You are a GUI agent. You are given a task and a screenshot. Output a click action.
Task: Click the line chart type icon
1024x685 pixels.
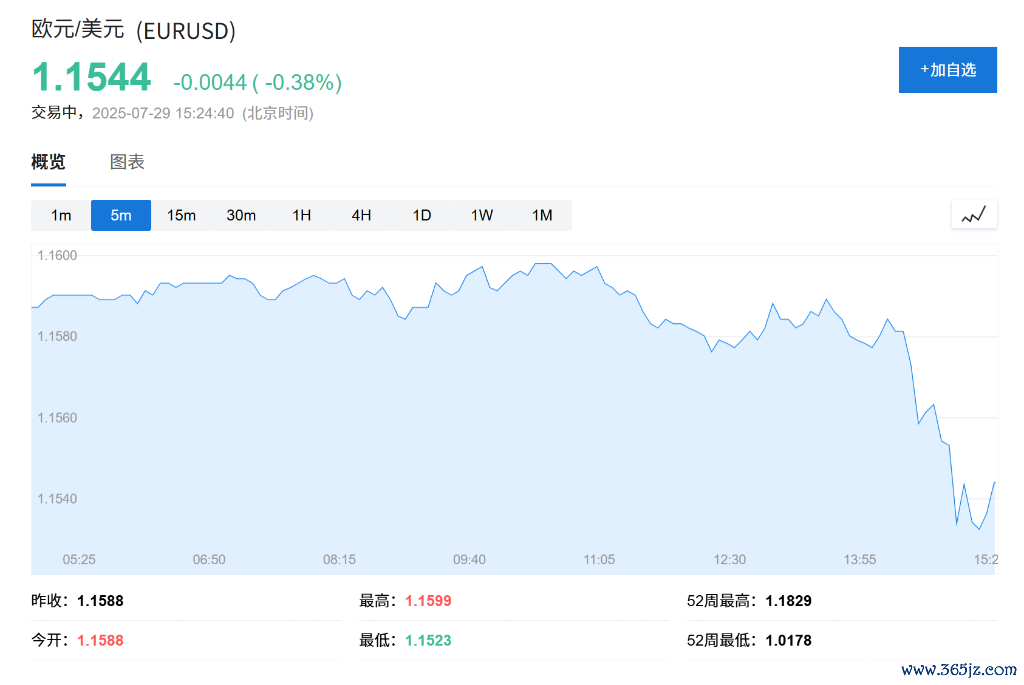tap(973, 215)
